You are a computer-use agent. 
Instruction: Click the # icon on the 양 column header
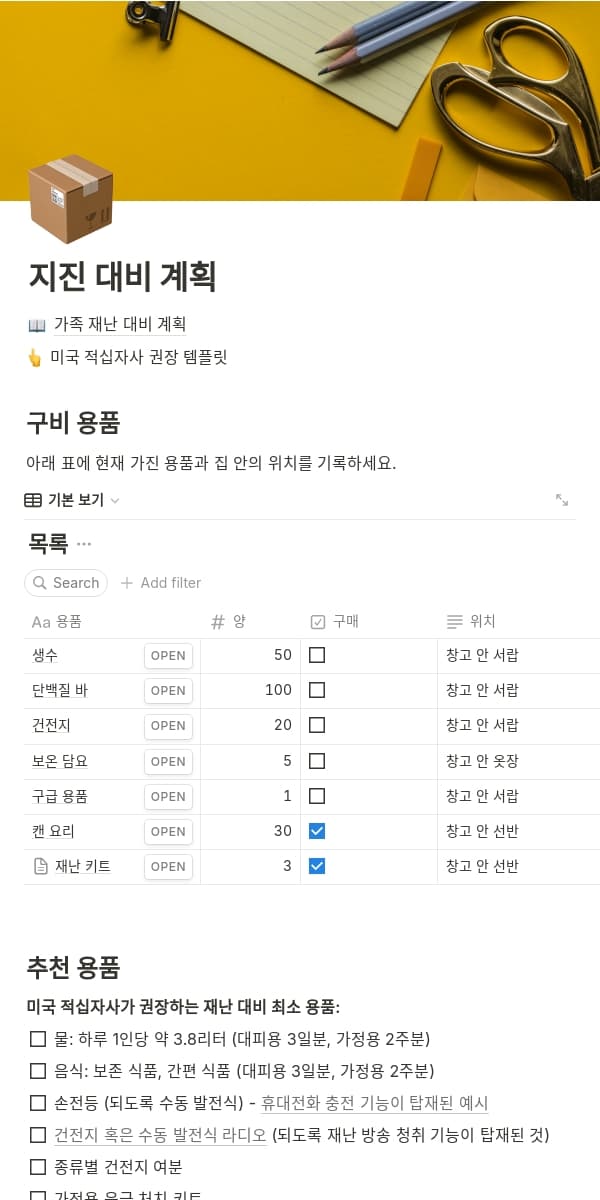pos(218,621)
